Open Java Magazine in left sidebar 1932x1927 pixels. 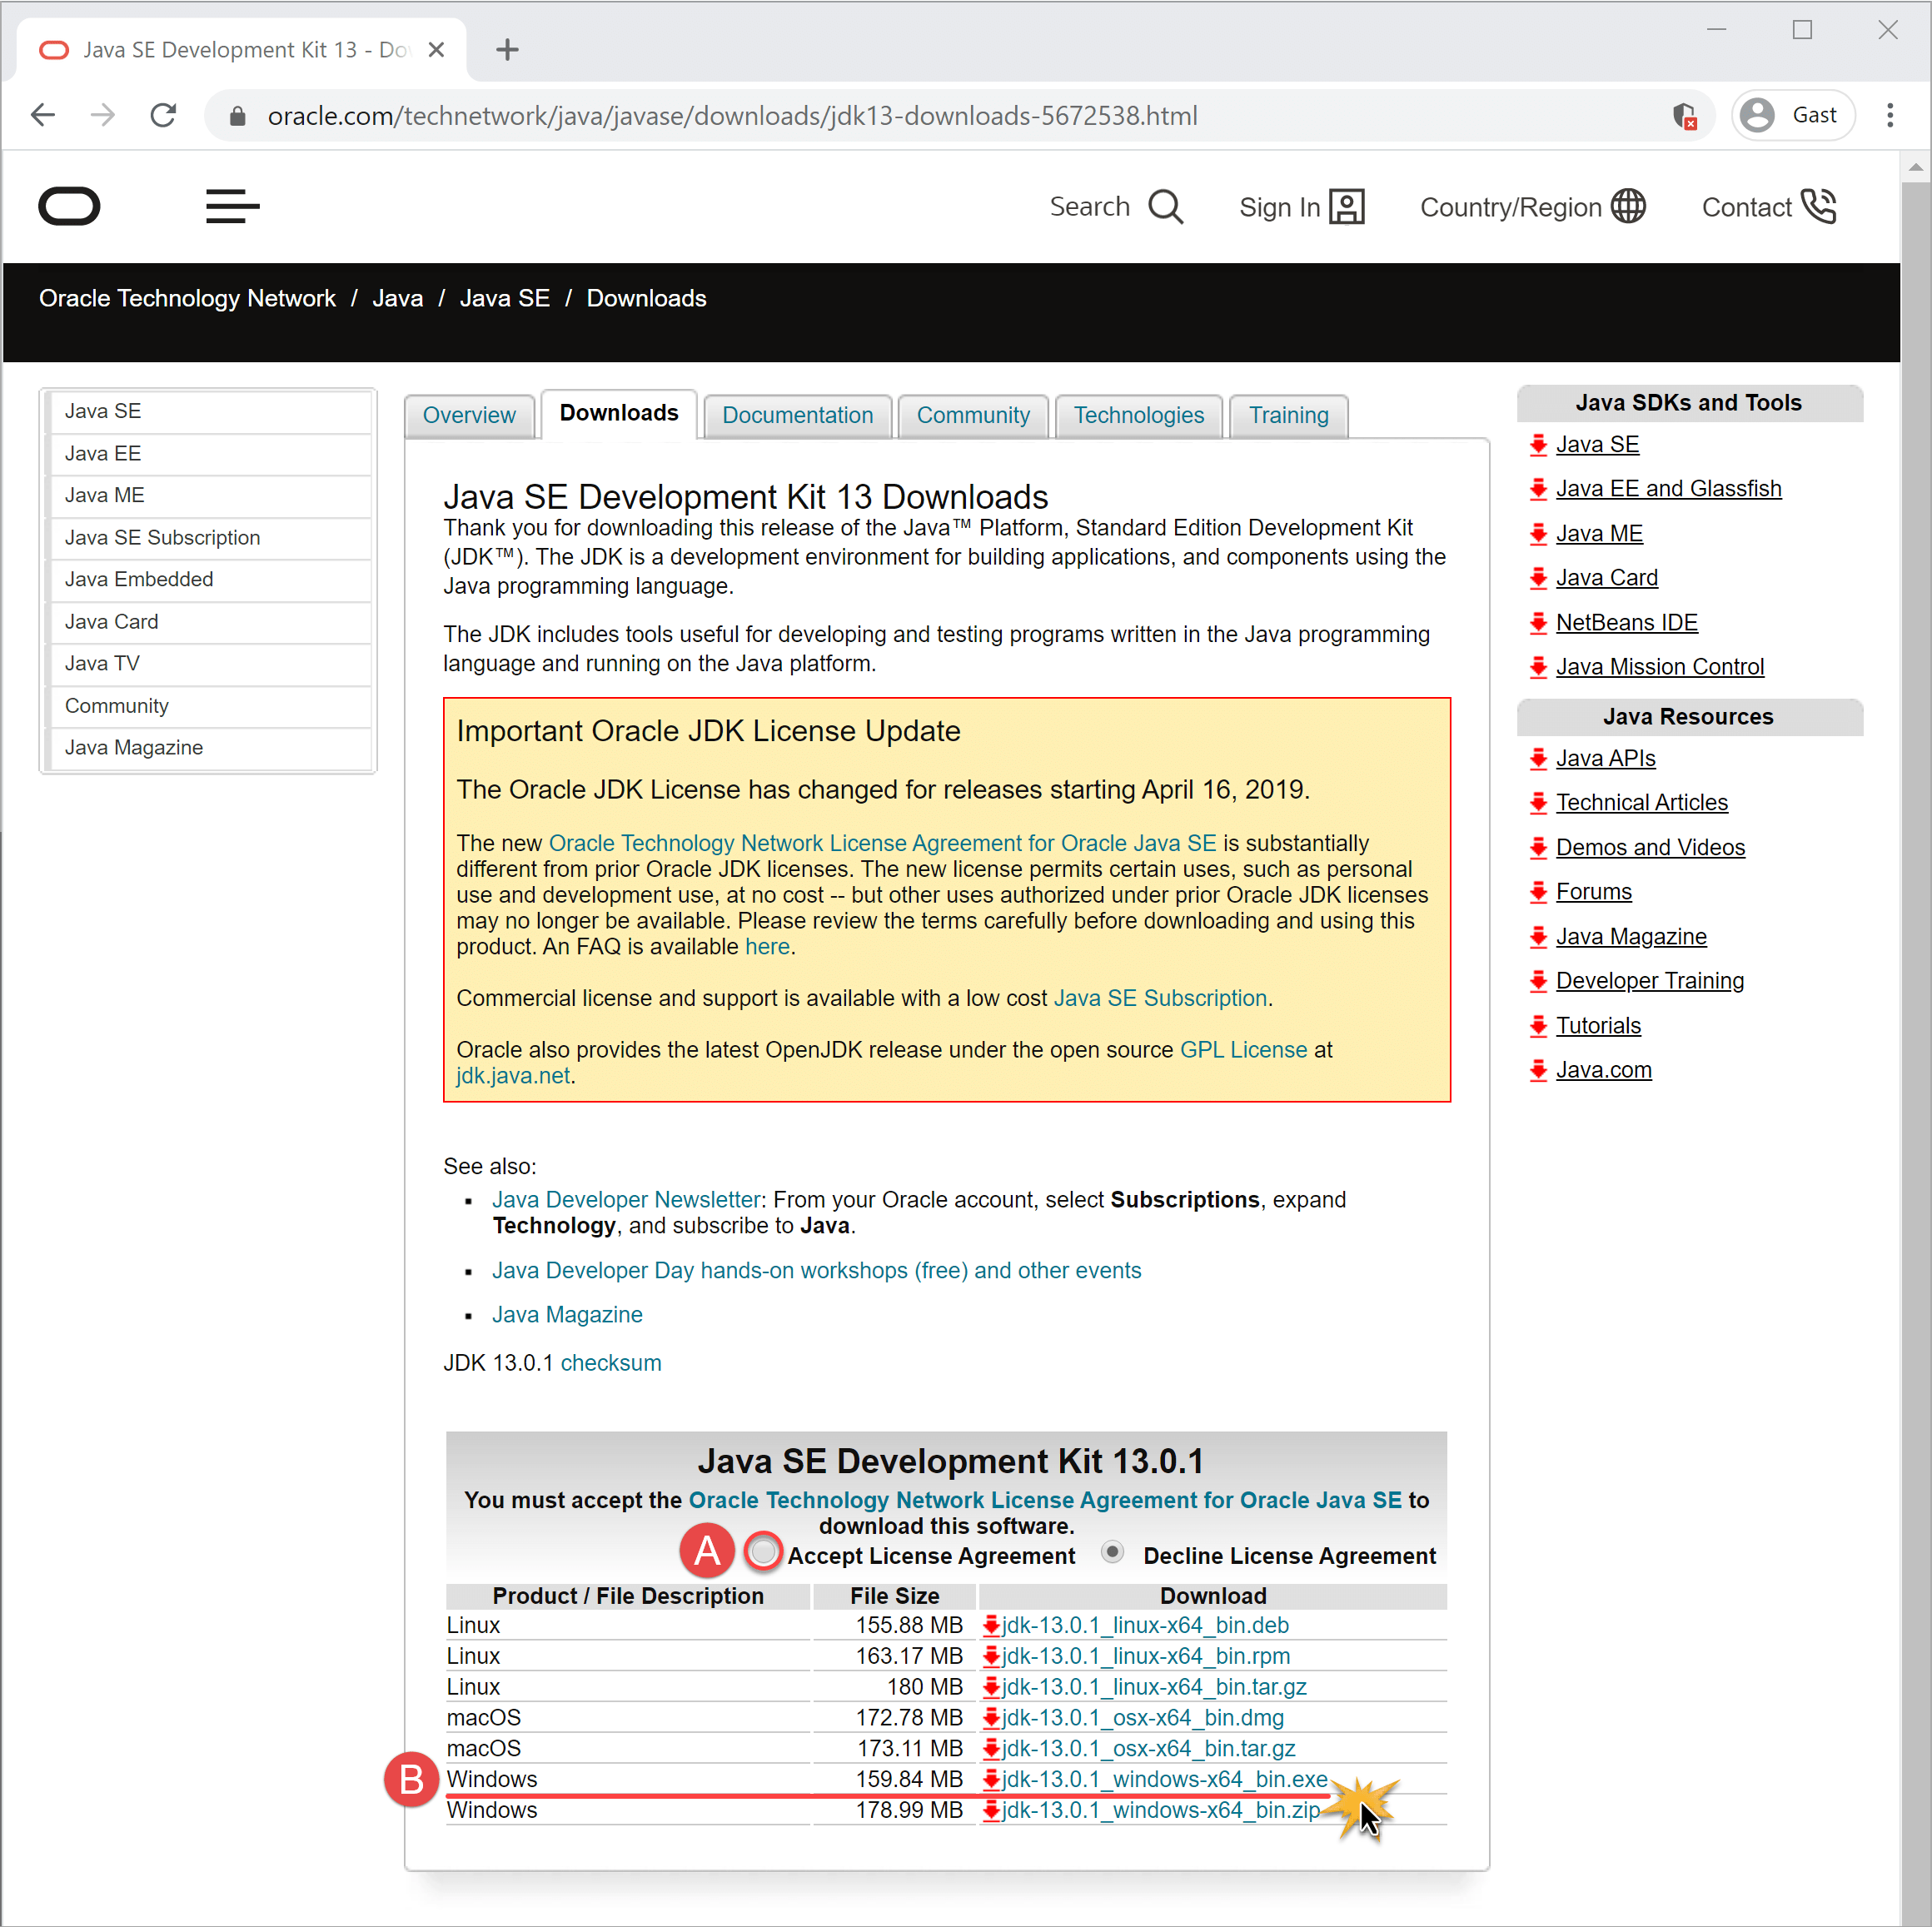coord(210,747)
